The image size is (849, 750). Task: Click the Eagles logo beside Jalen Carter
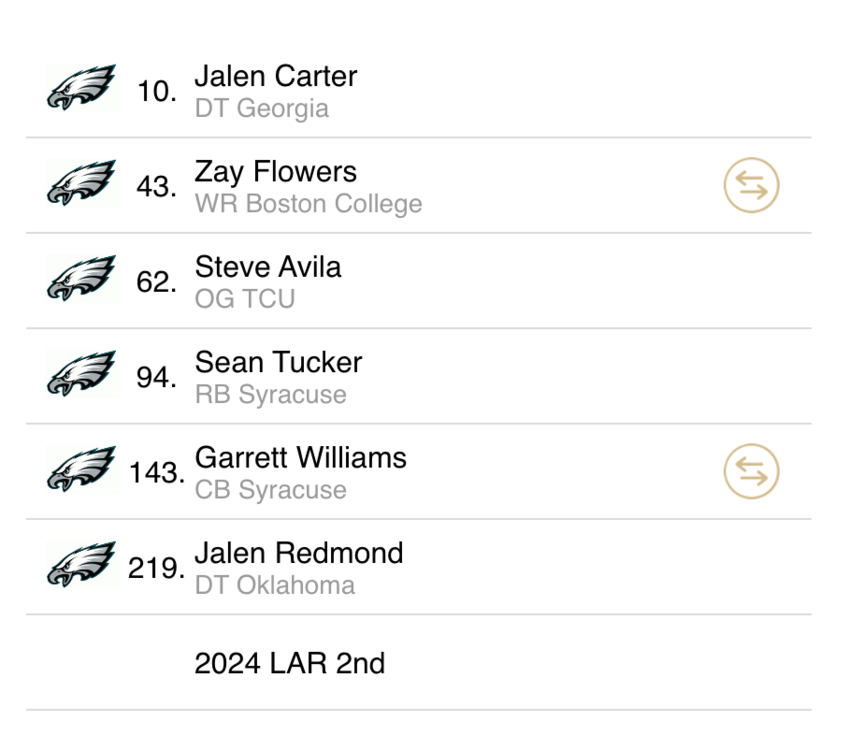81,88
